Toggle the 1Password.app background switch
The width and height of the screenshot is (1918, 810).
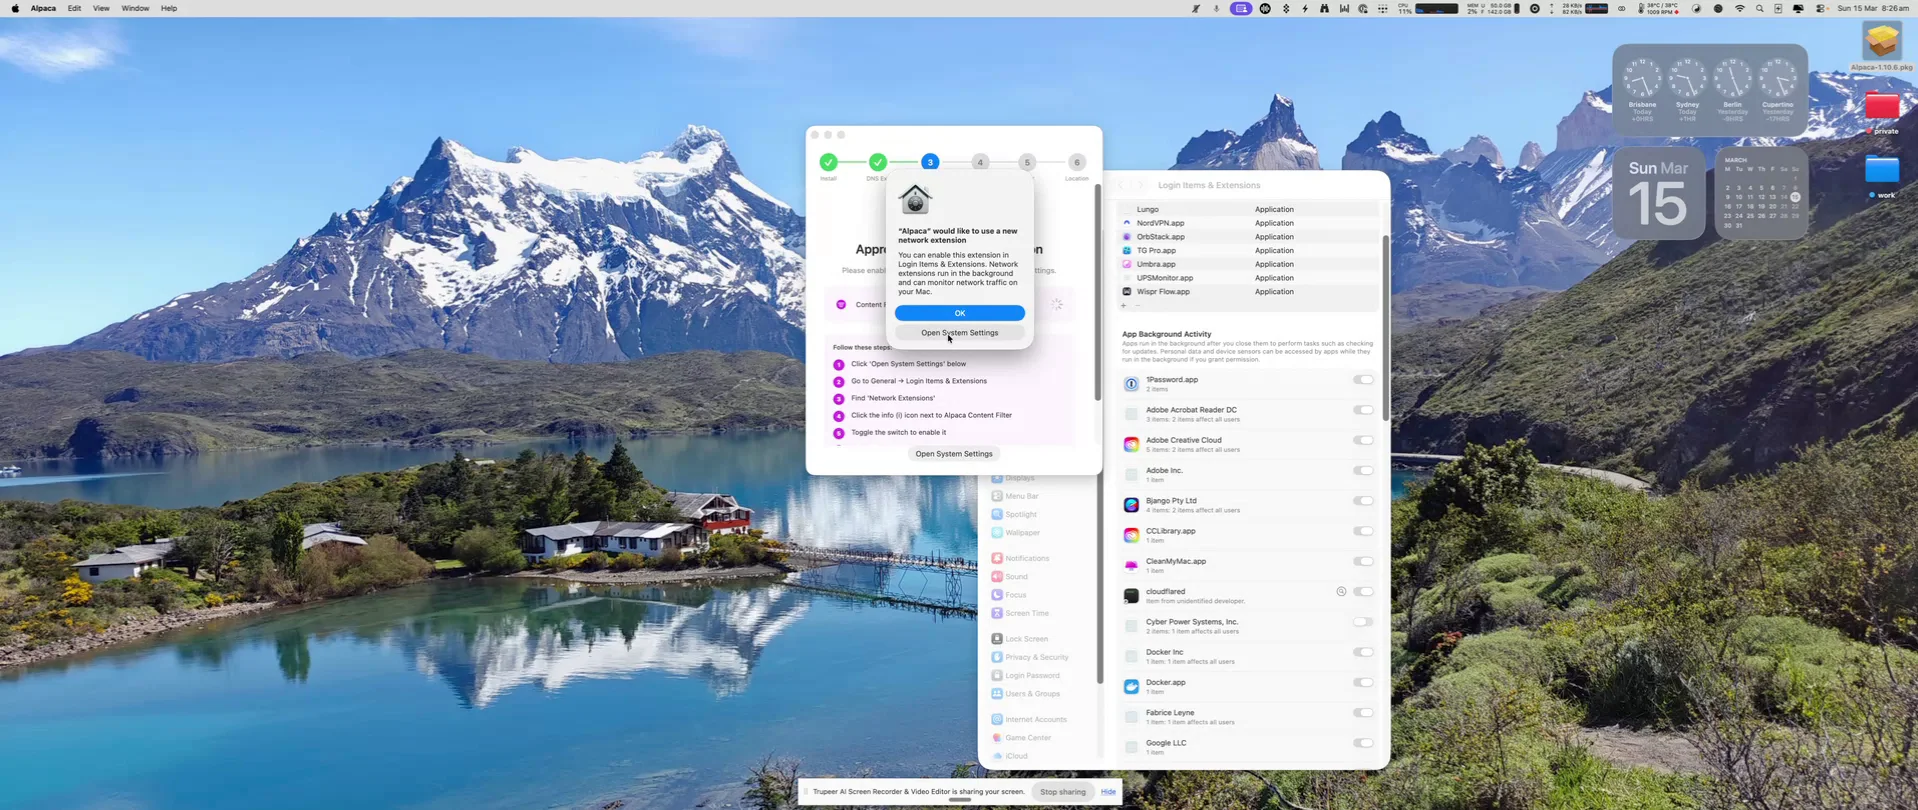tap(1363, 380)
